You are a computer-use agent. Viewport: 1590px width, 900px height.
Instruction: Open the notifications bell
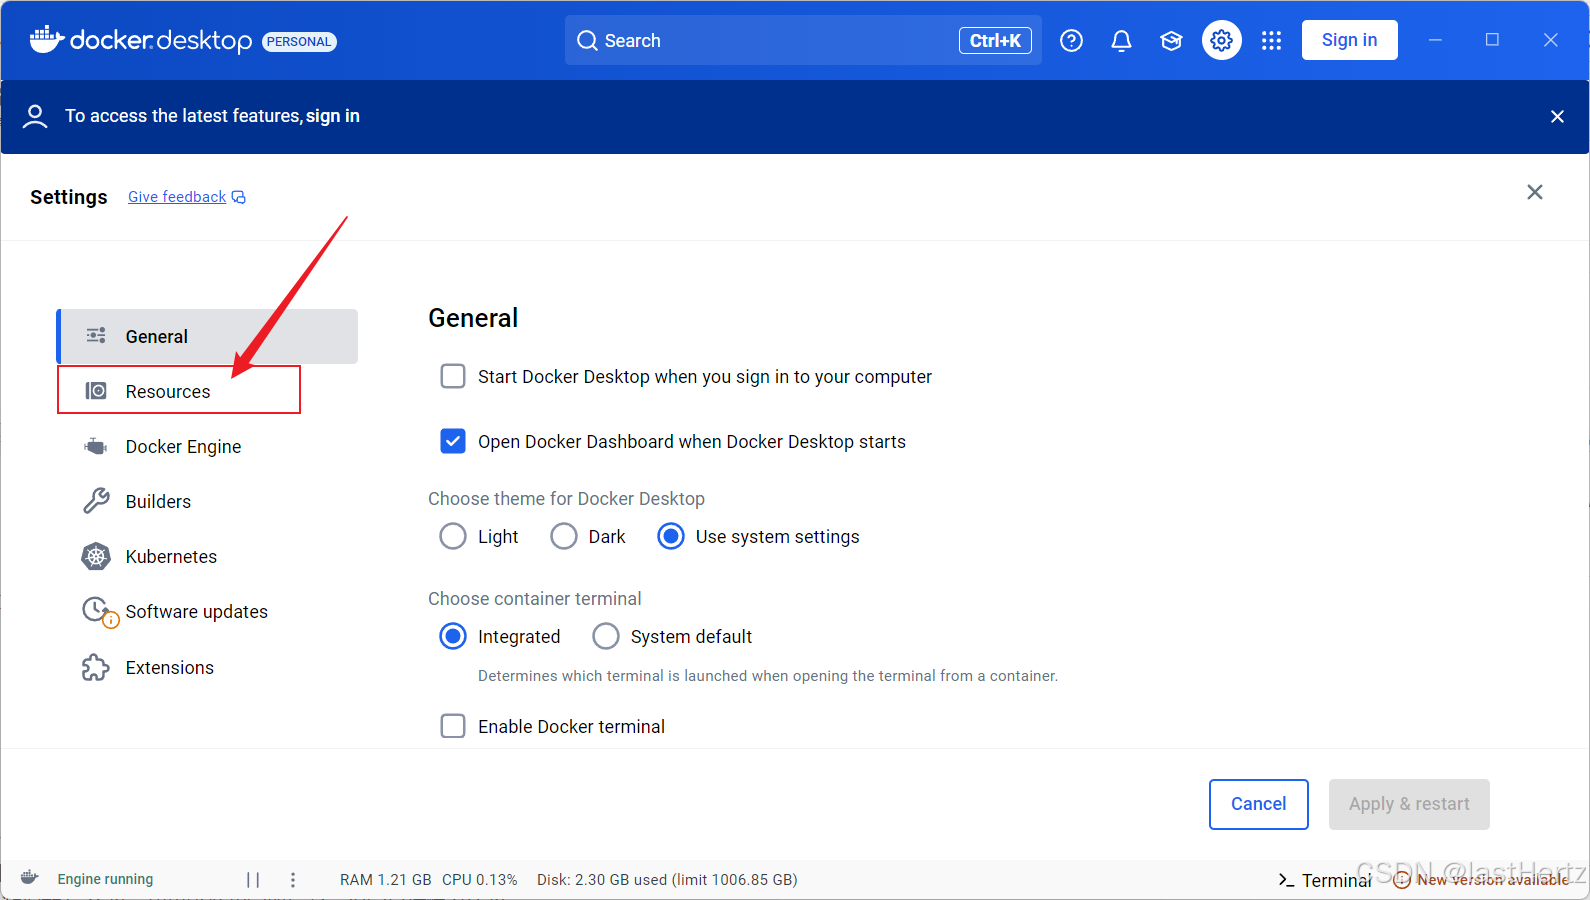1121,40
